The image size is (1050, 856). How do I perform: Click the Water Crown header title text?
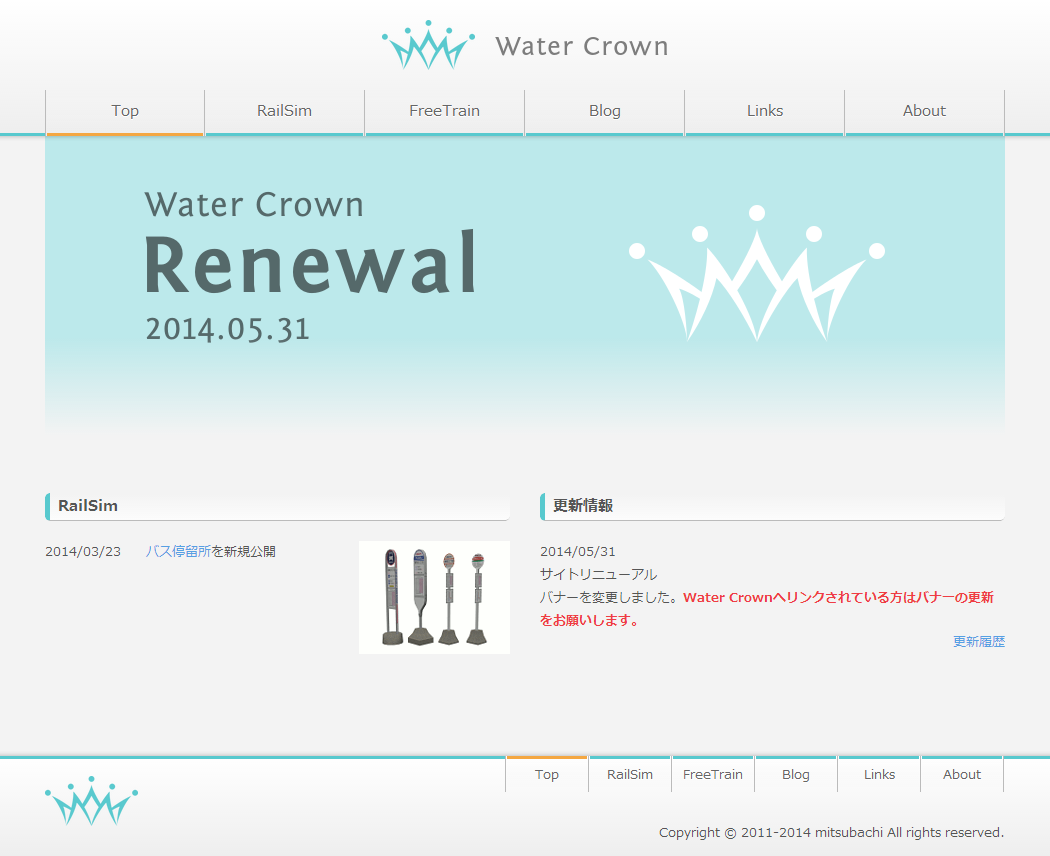point(582,46)
